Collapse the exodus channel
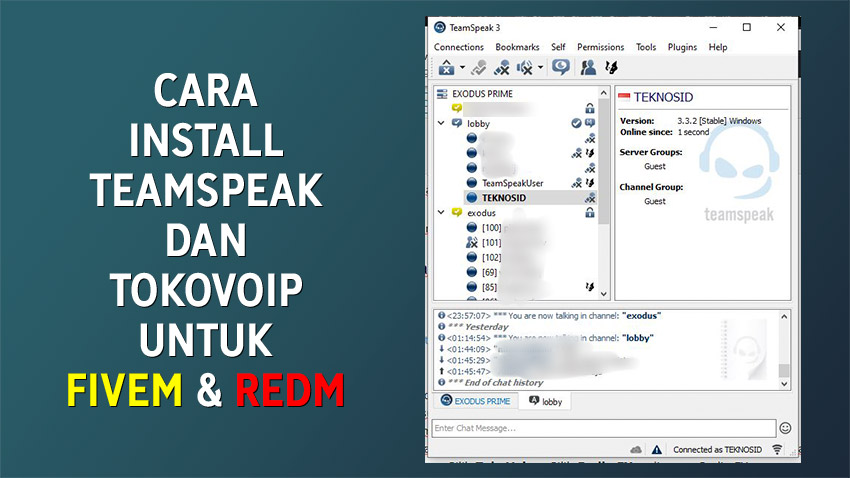850x478 pixels. pos(441,212)
